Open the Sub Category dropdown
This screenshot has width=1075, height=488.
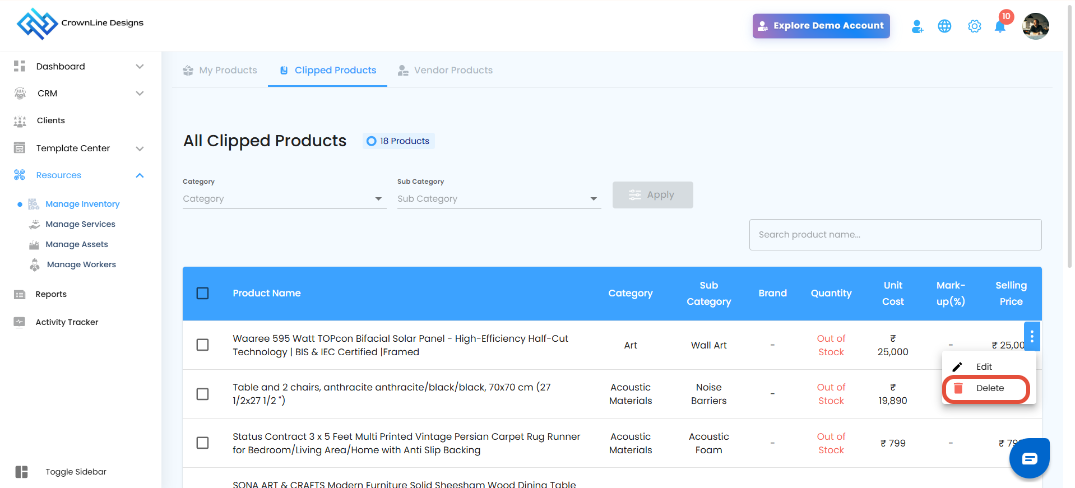(x=498, y=199)
